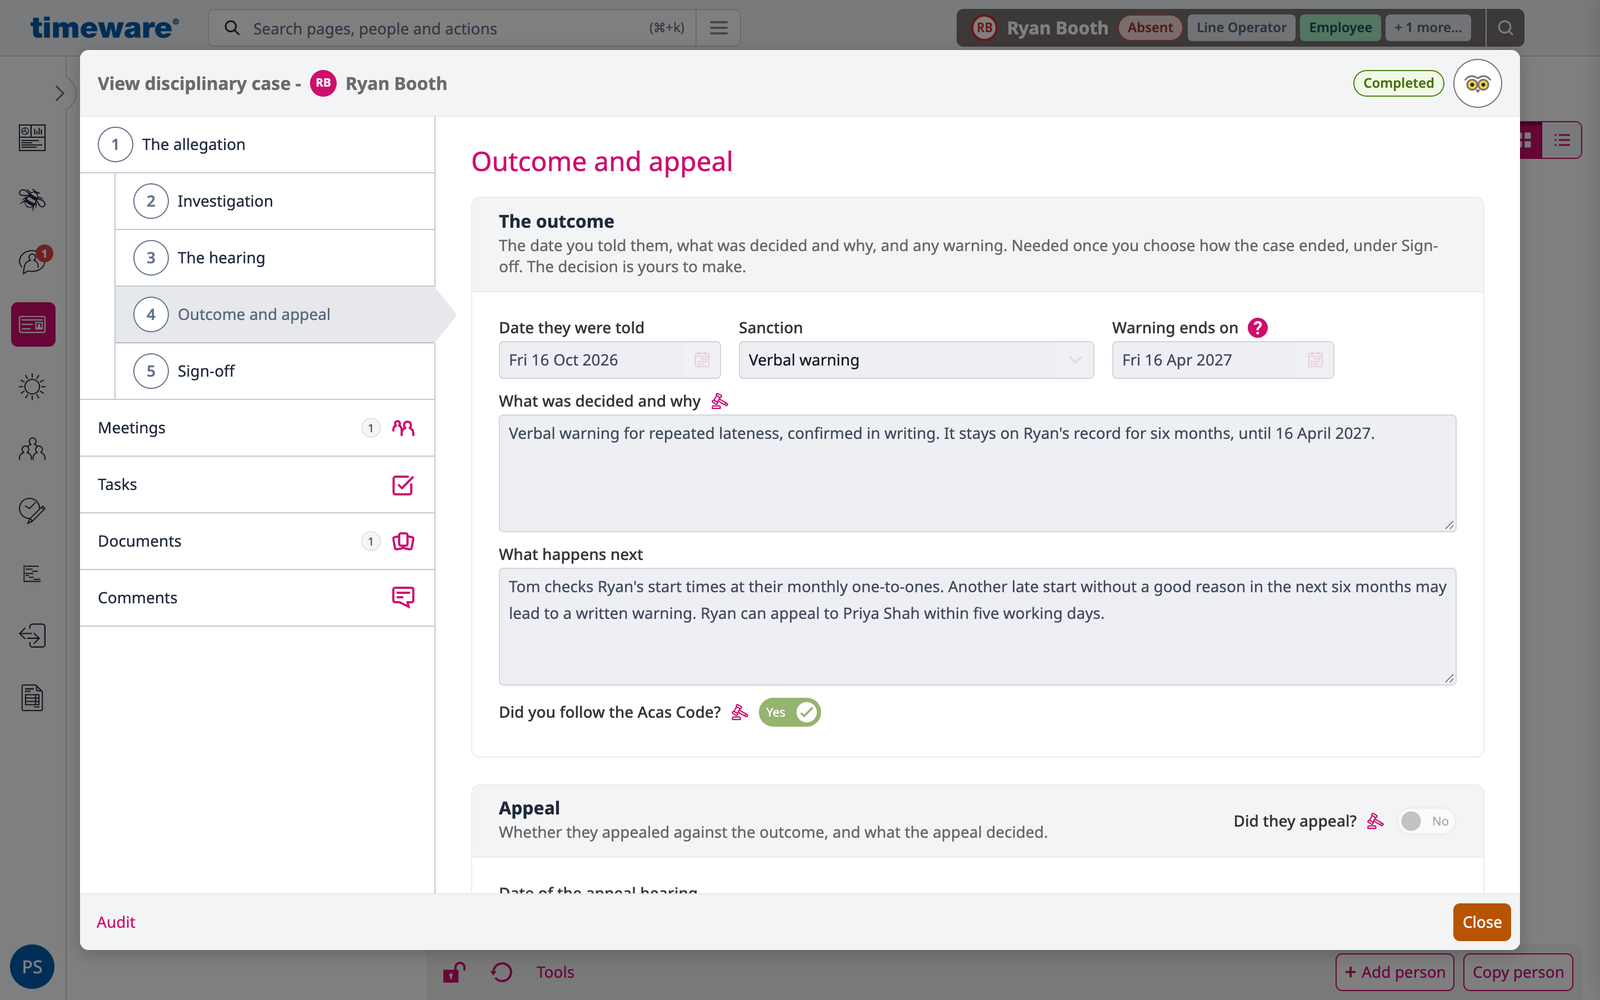
Task: Go to The allegation step
Action: 257,145
